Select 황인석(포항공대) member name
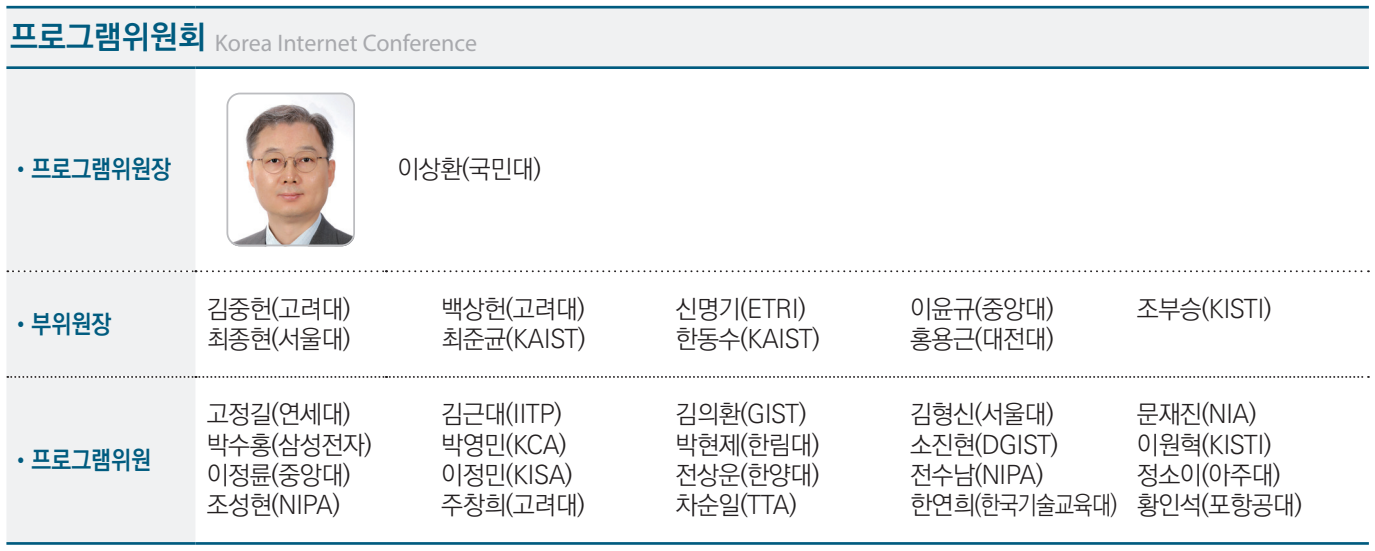Viewport: 1375px width, 551px height. click(1220, 505)
